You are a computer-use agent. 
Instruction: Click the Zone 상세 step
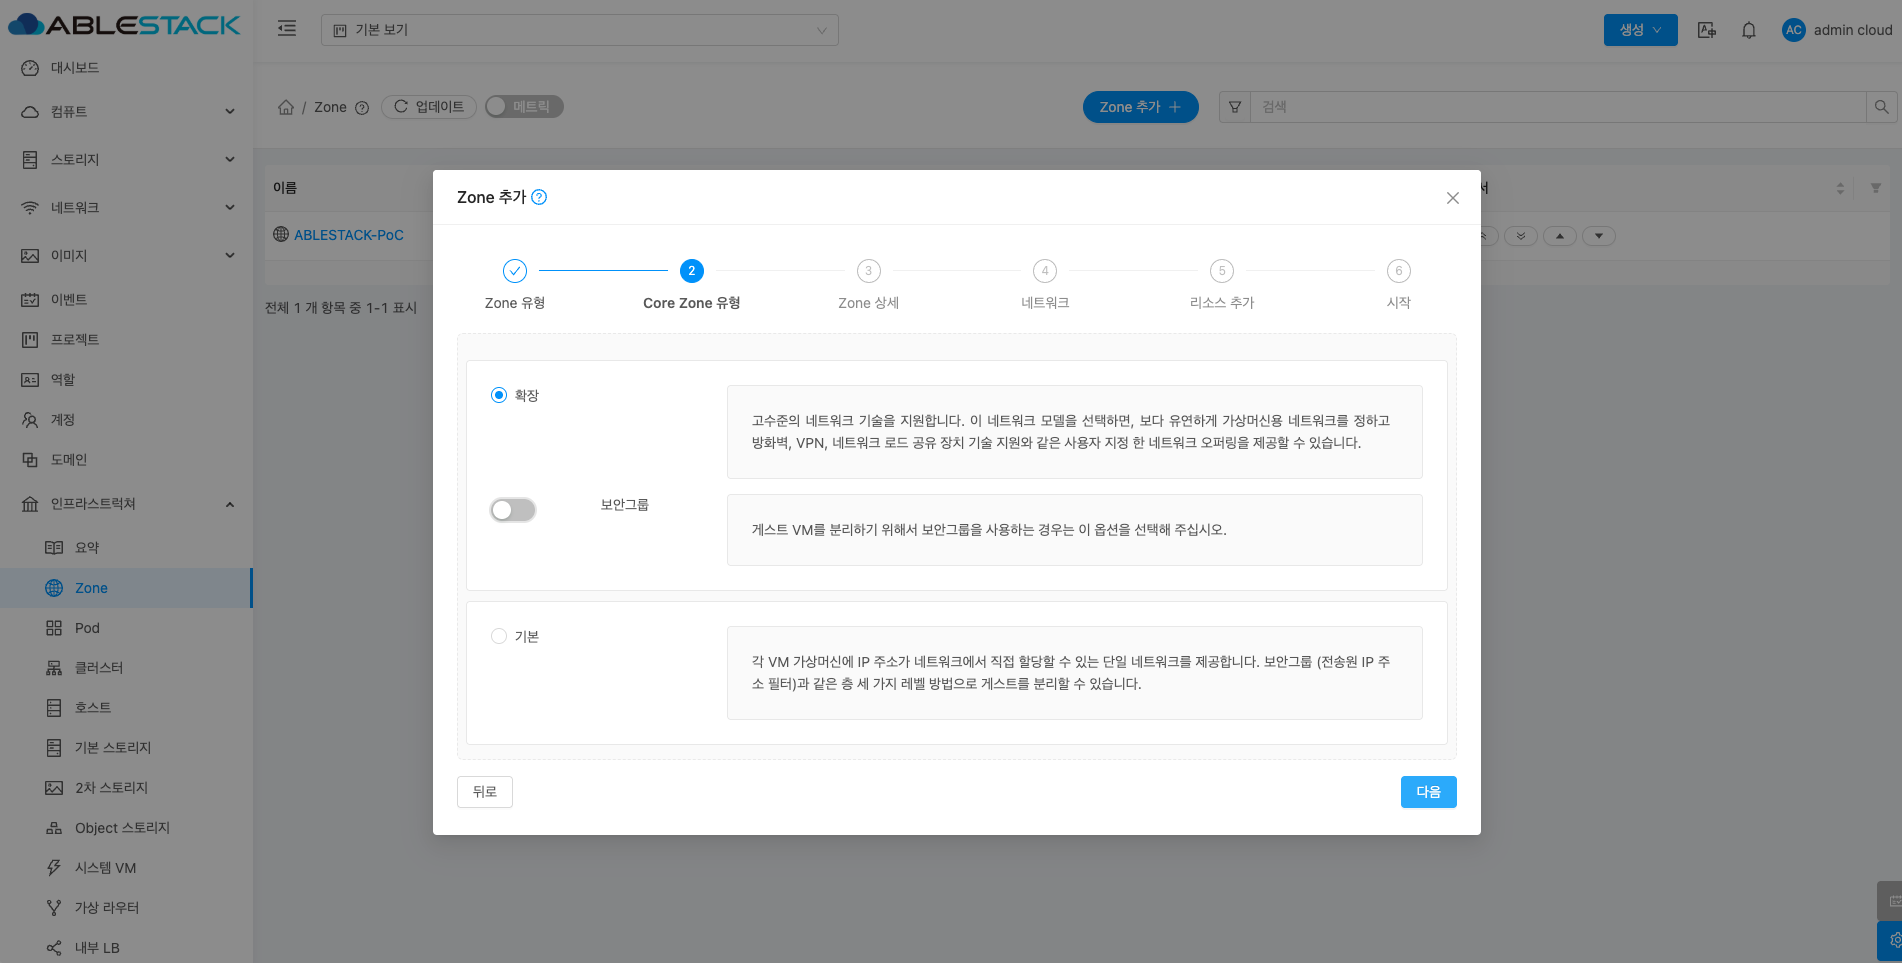click(x=869, y=284)
